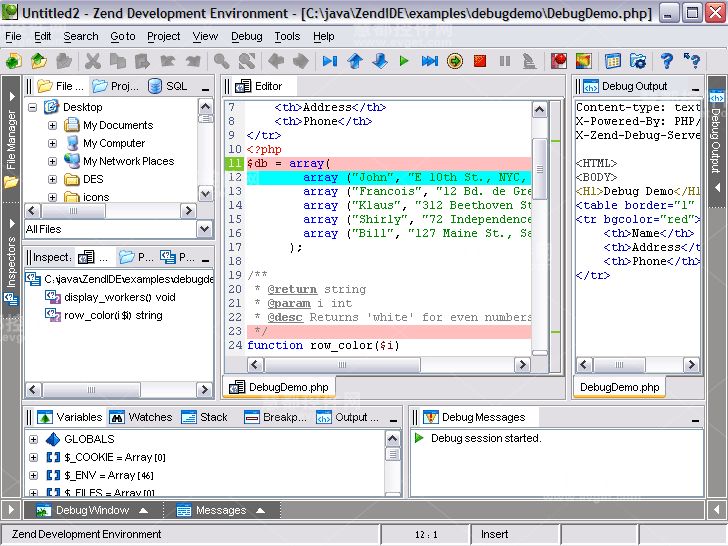
Task: Click the Copy toolbar icon
Action: (x=118, y=61)
